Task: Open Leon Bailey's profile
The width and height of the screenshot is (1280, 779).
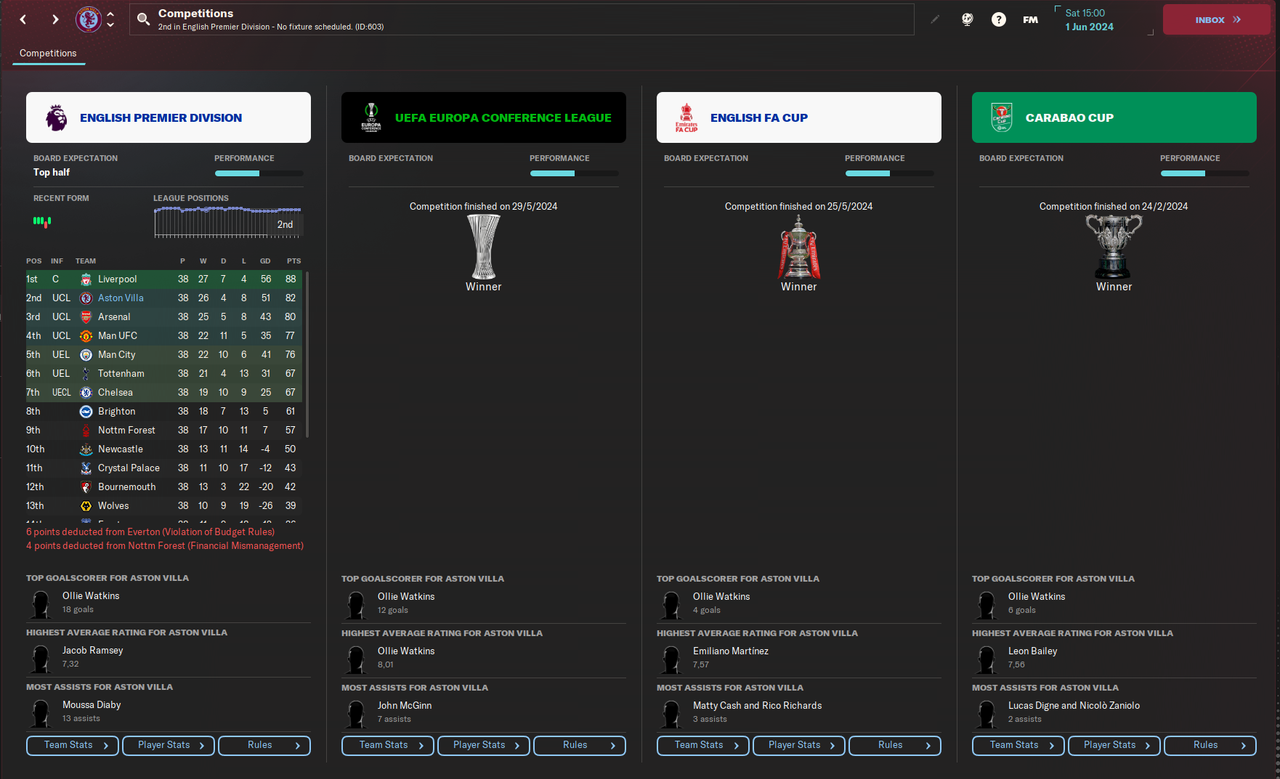Action: (1033, 651)
